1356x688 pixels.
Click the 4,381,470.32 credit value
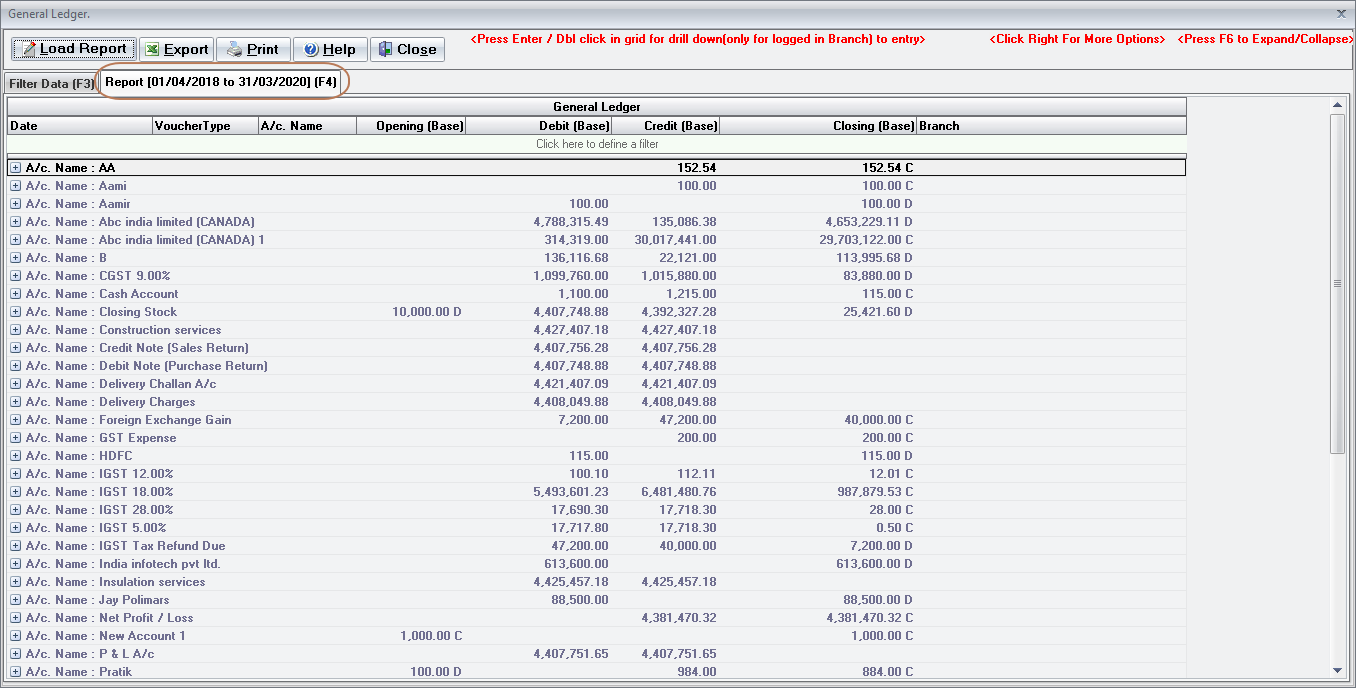(x=679, y=618)
